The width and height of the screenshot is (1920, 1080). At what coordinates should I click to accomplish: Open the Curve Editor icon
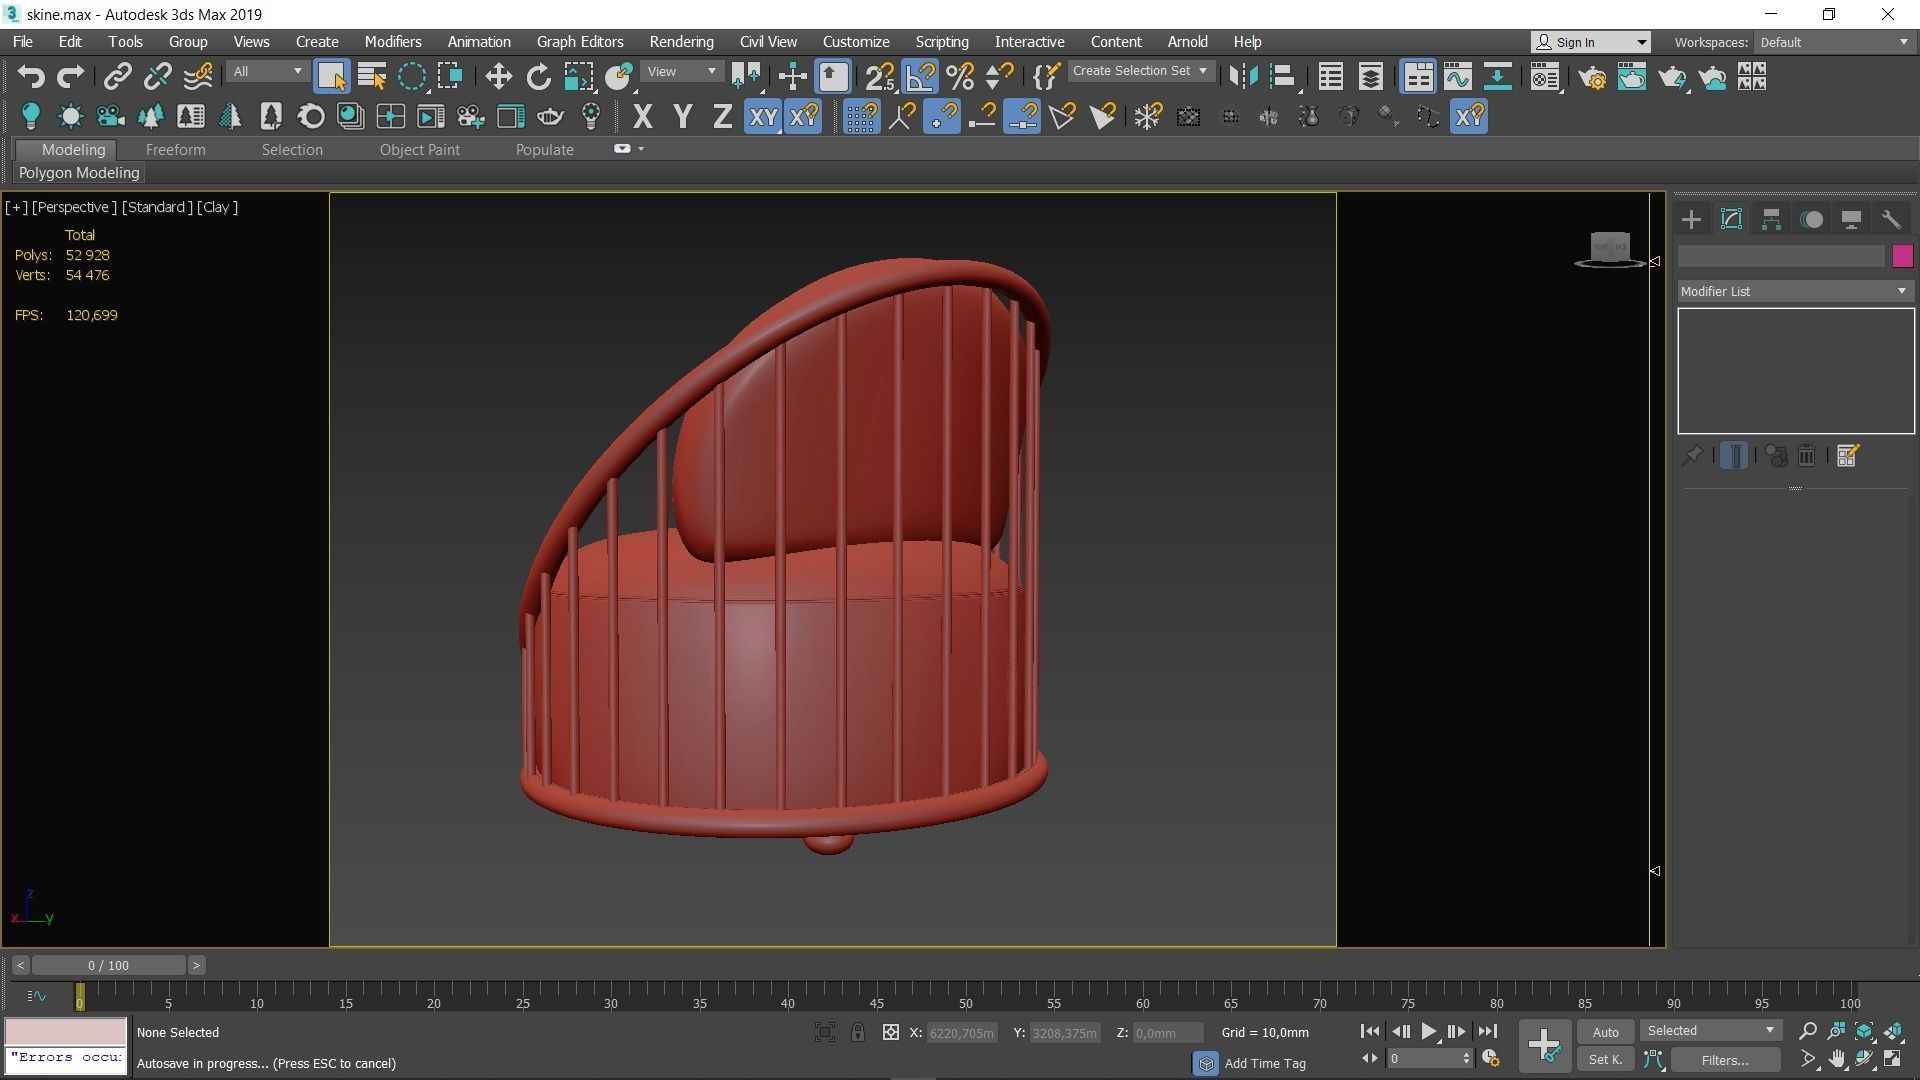pyautogui.click(x=1458, y=77)
